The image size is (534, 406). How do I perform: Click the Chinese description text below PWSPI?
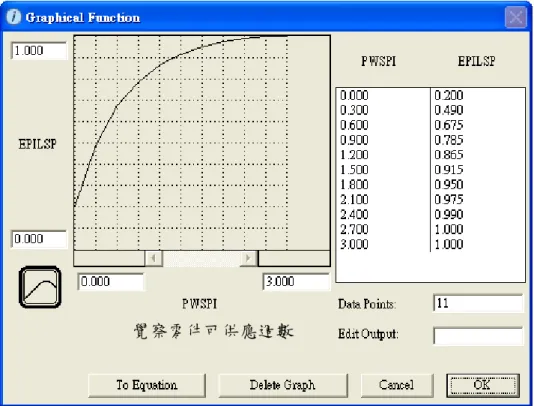[x=214, y=331]
